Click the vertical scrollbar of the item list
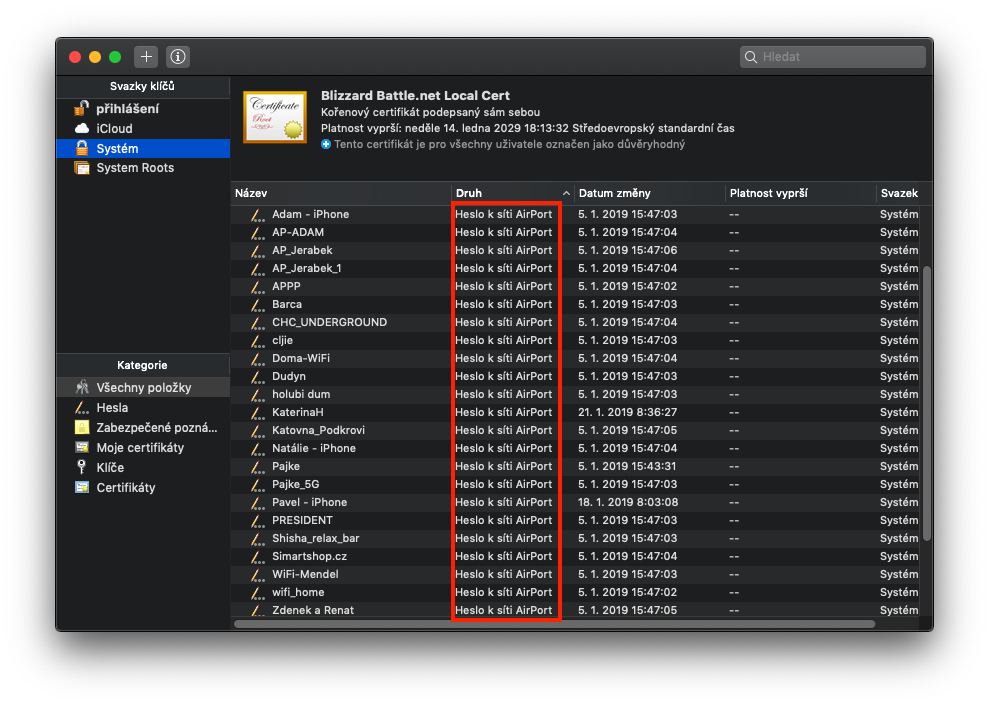The image size is (989, 705). [x=927, y=404]
